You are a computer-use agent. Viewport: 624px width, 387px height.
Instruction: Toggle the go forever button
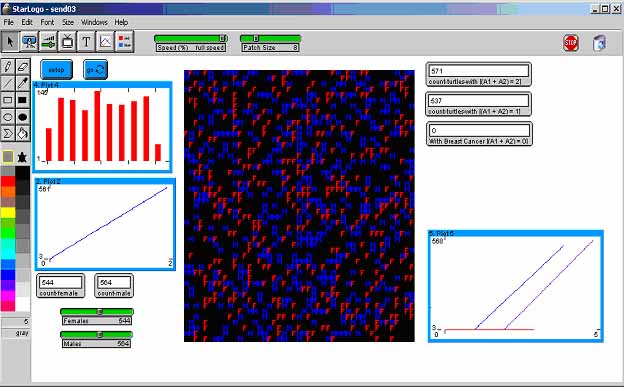pyautogui.click(x=95, y=70)
